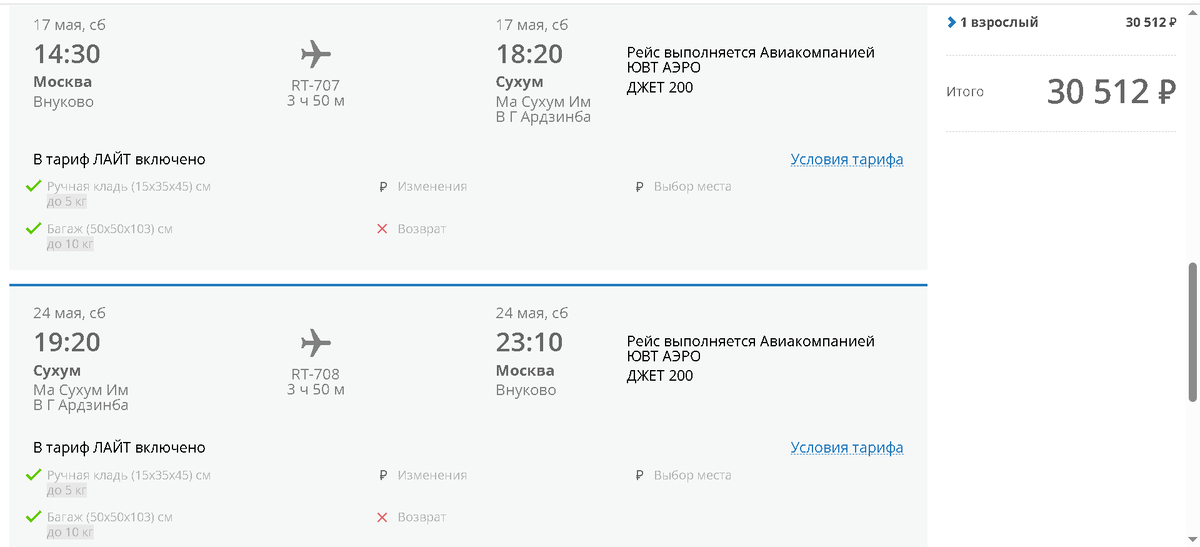Image resolution: width=1200 pixels, height=547 pixels.
Task: Click green checkmark next to second hand luggage
Action: coord(33,474)
